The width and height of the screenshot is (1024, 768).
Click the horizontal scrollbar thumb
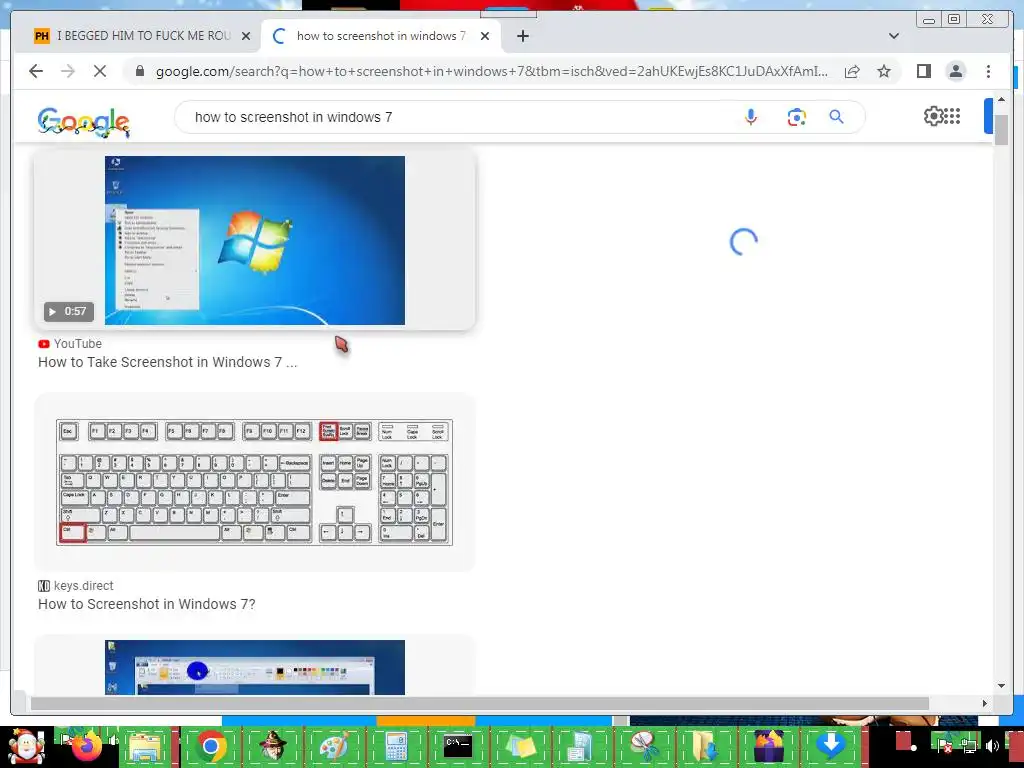coord(480,703)
